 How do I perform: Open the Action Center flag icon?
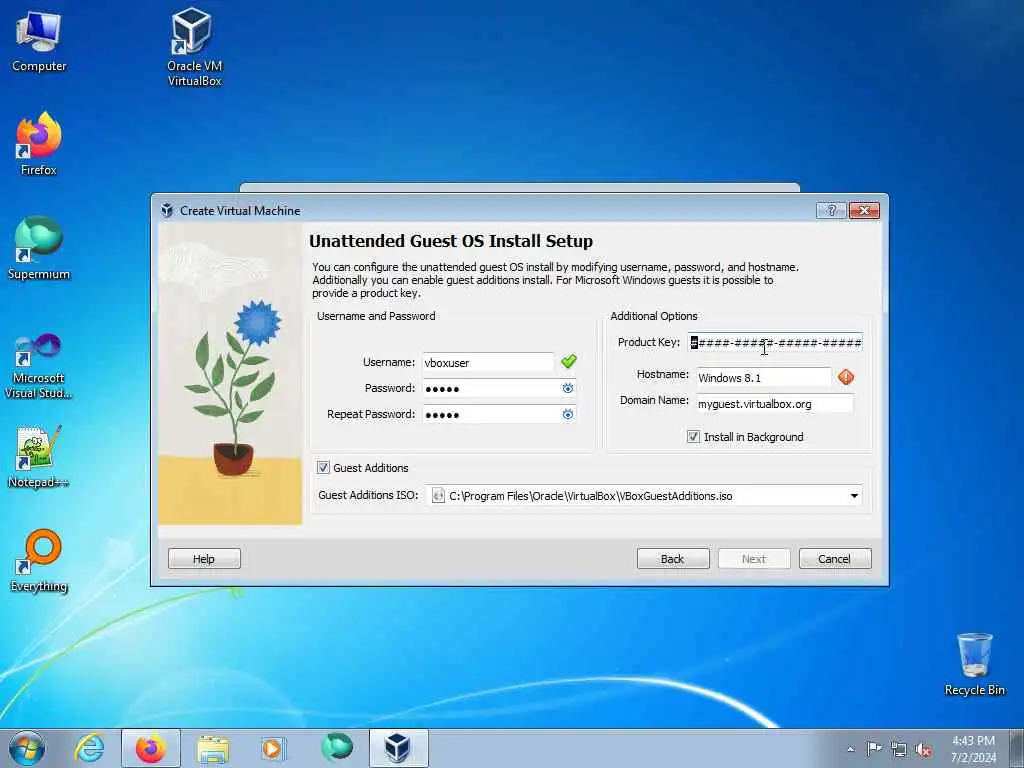click(874, 749)
